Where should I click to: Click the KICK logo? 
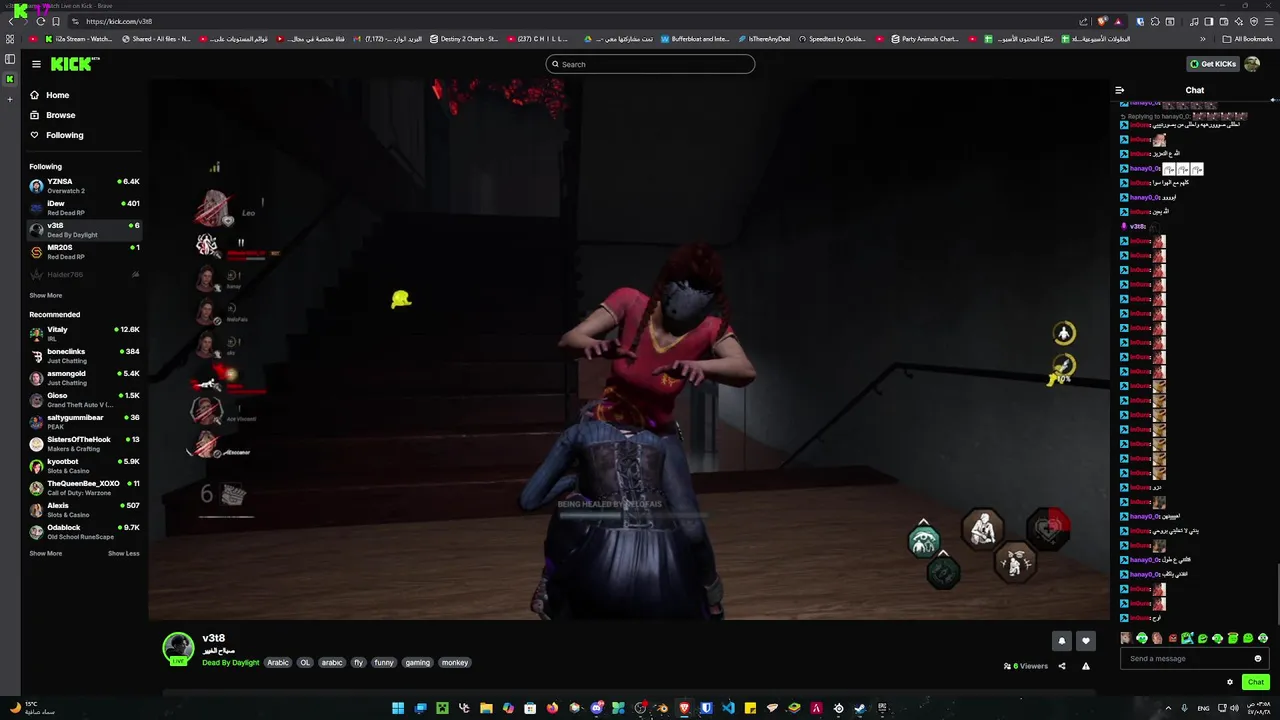75,64
